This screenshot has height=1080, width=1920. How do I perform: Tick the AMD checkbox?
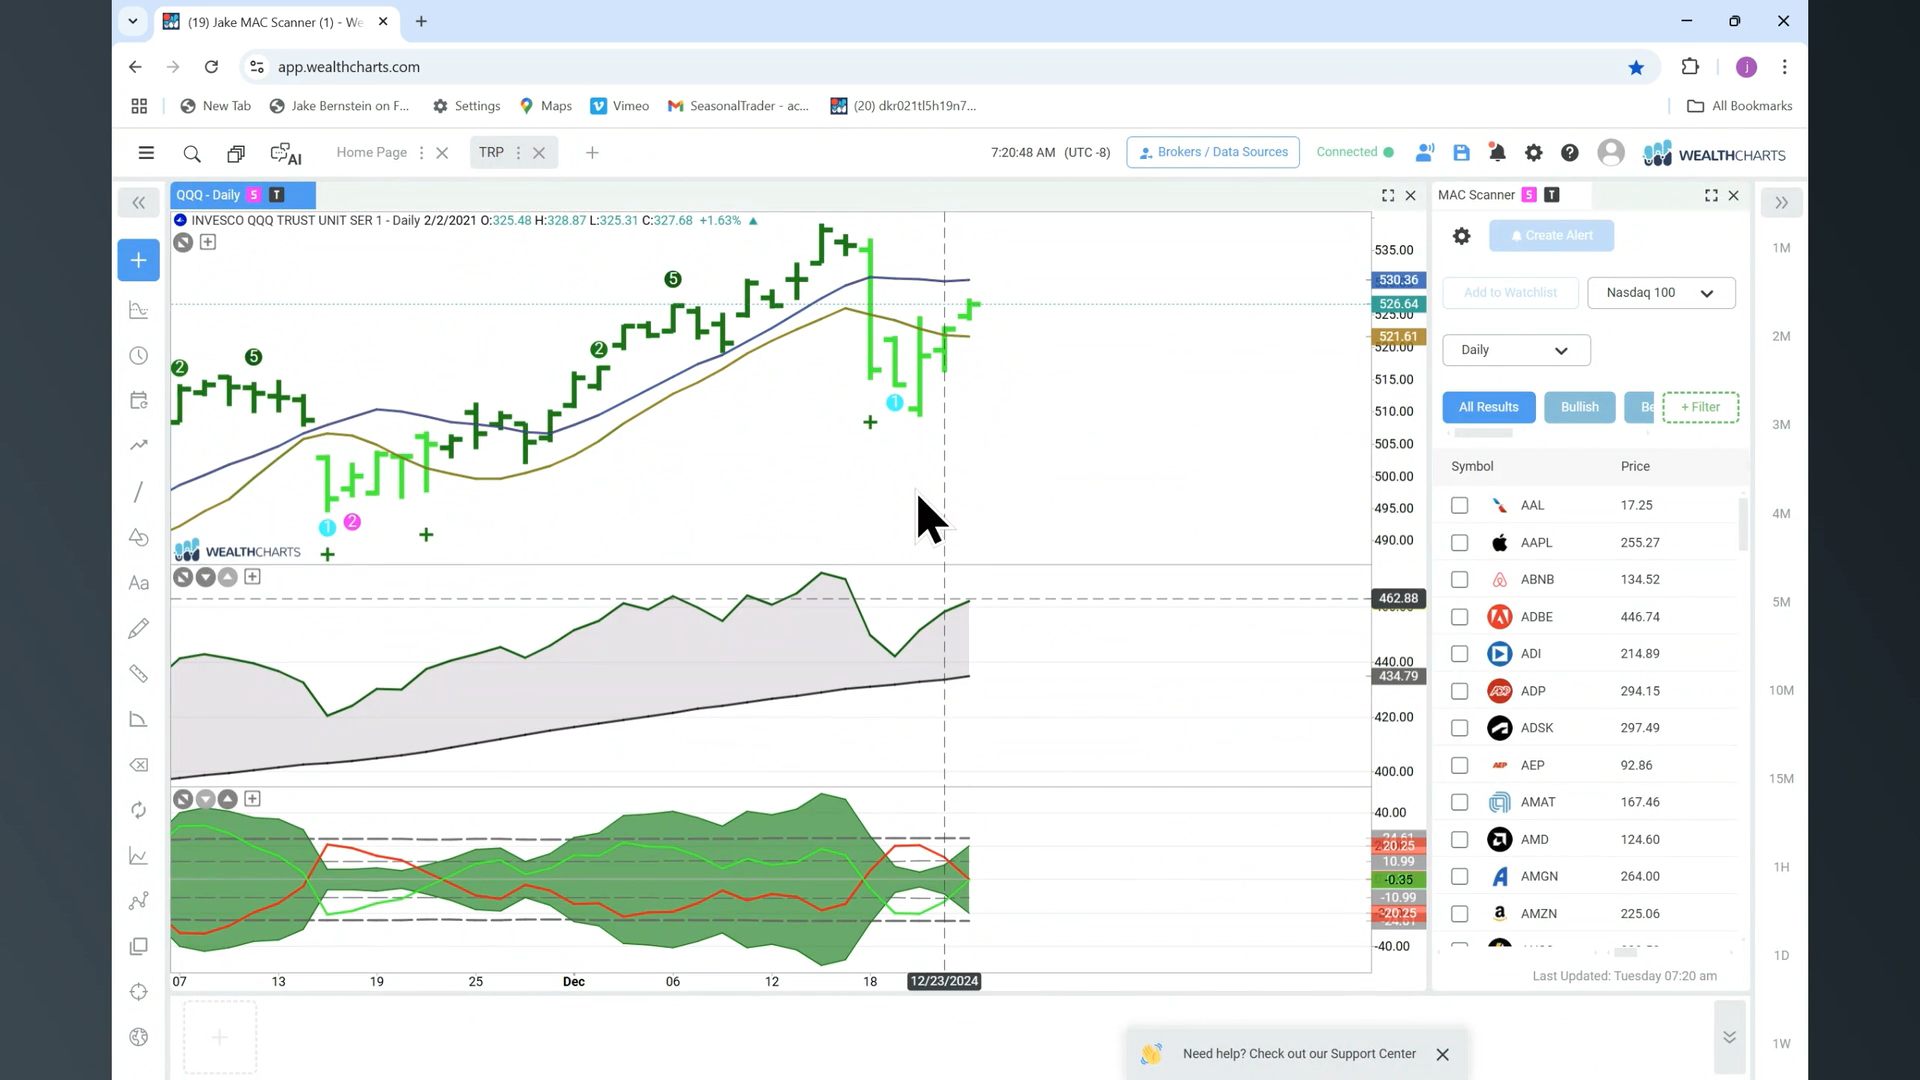[x=1459, y=840]
